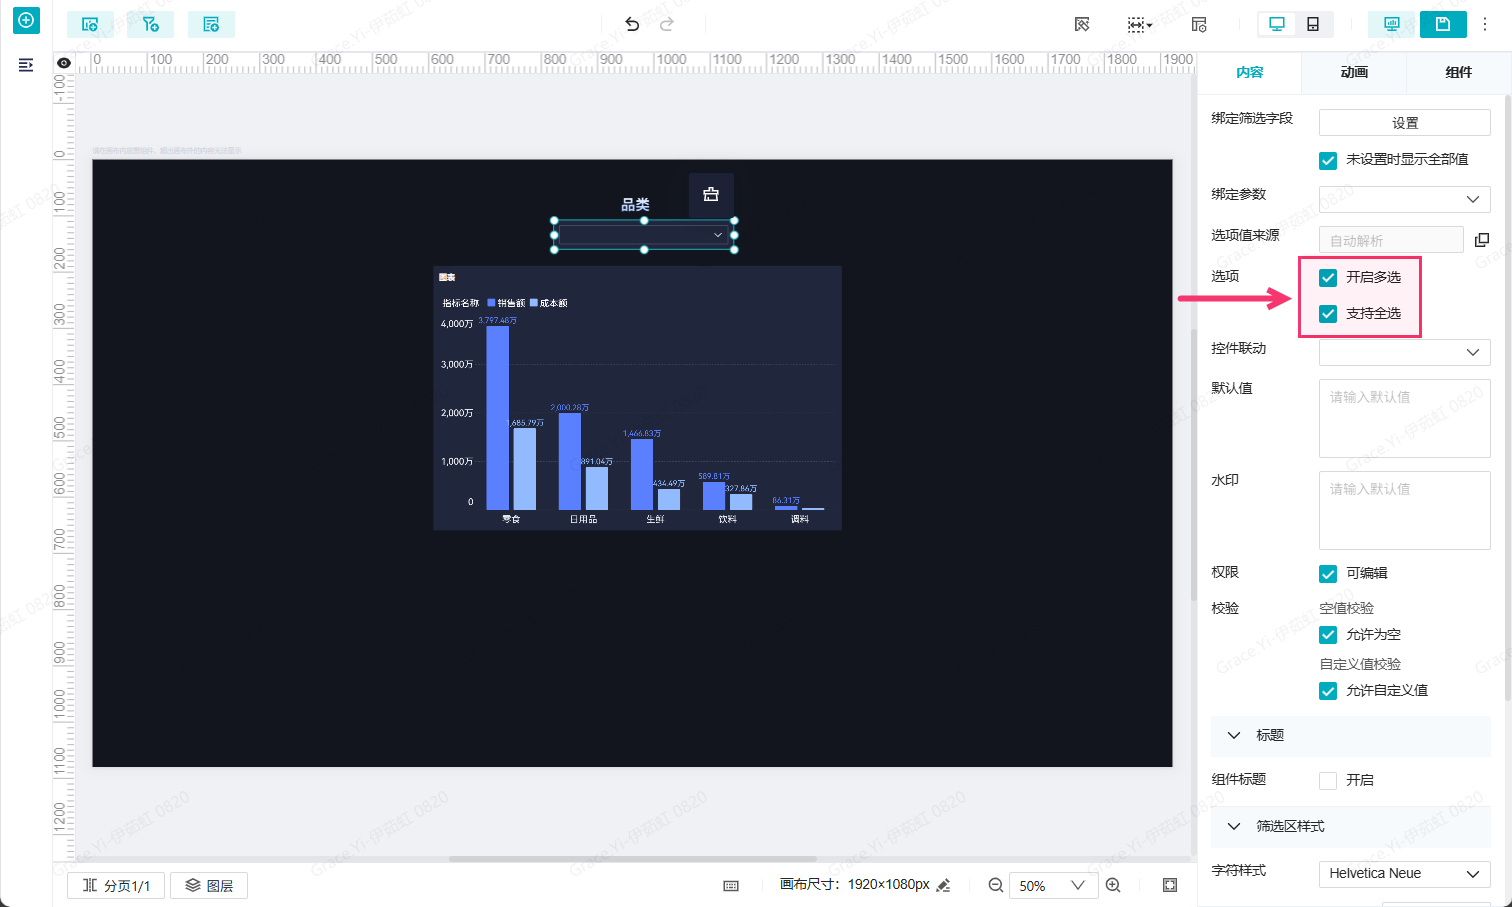Preview the dashboard on screen

(x=1391, y=24)
